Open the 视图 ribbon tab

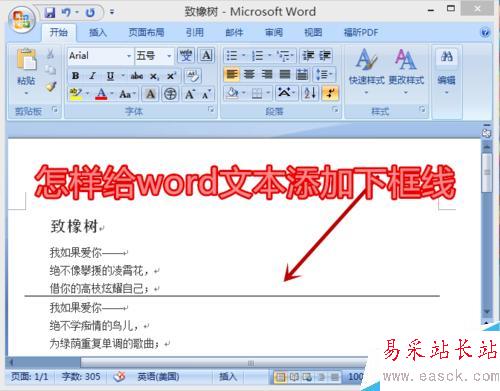point(313,32)
